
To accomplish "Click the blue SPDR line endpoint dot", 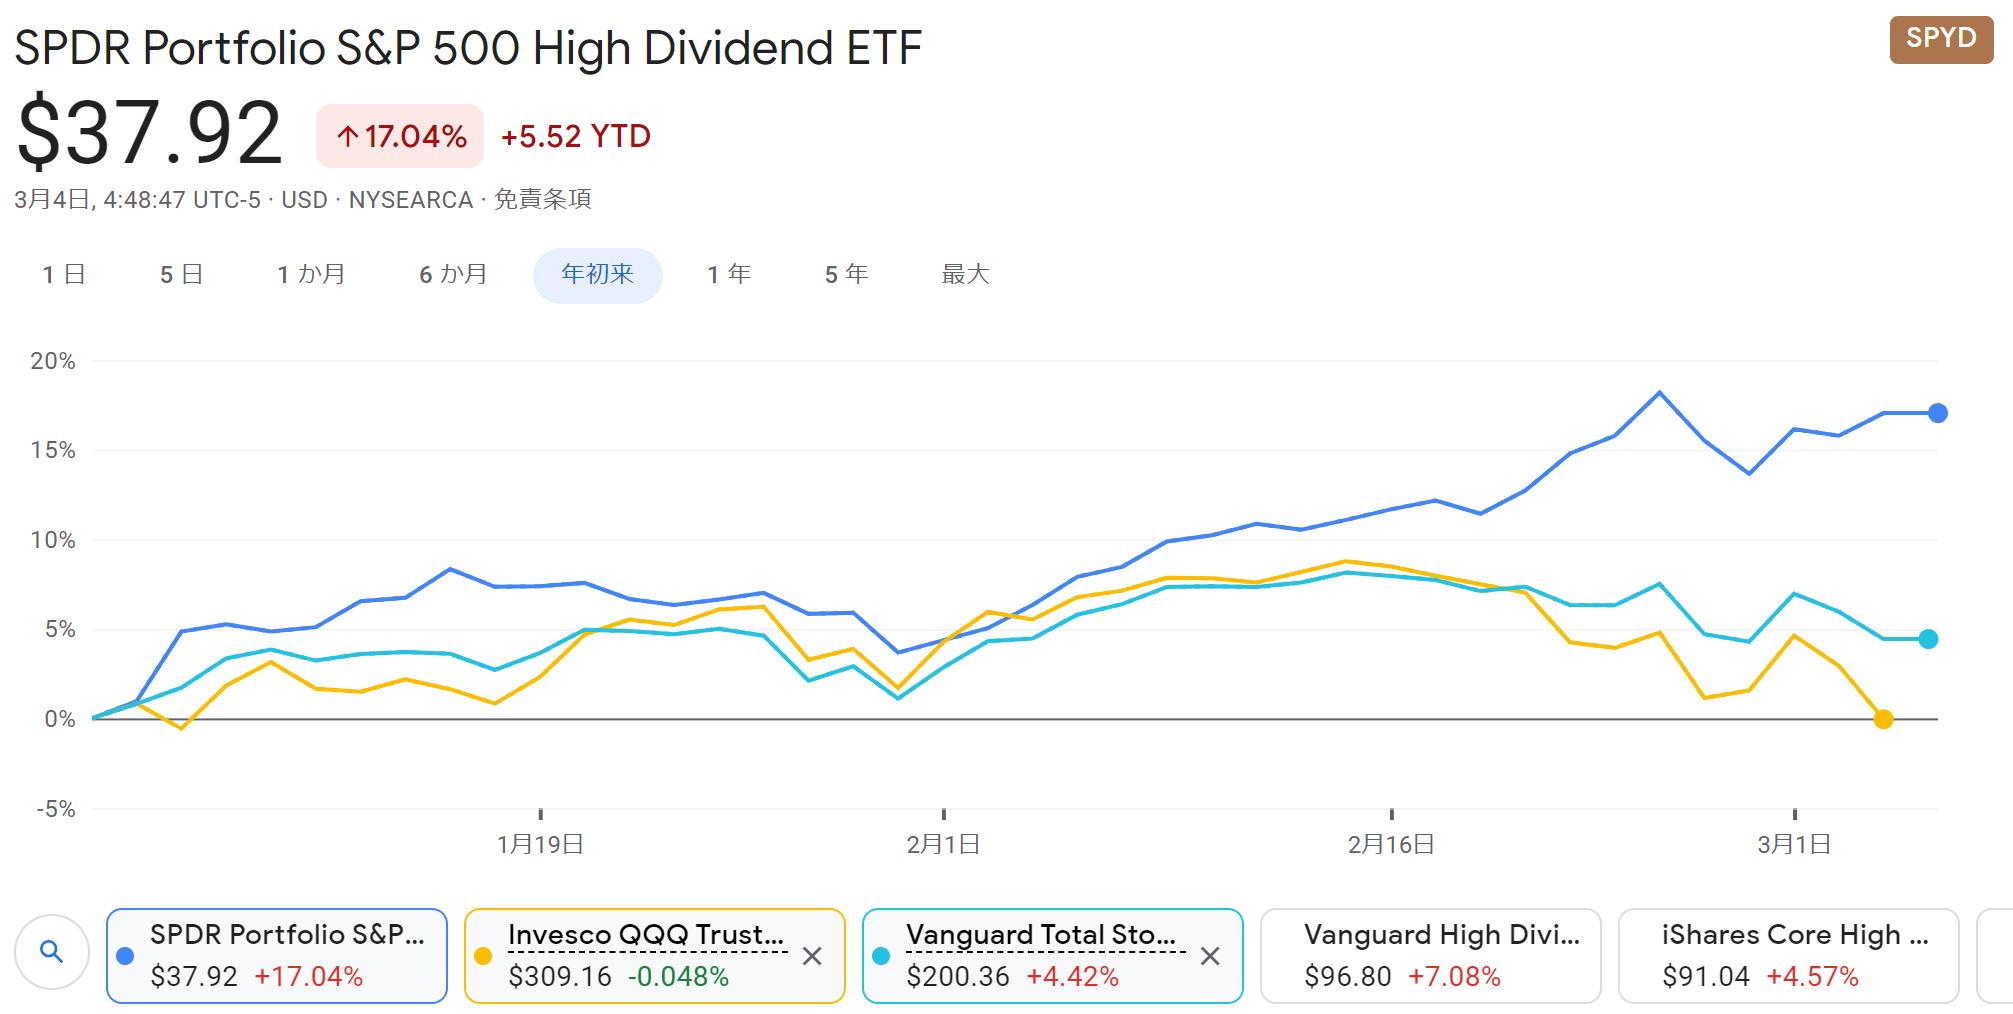I will point(1937,413).
